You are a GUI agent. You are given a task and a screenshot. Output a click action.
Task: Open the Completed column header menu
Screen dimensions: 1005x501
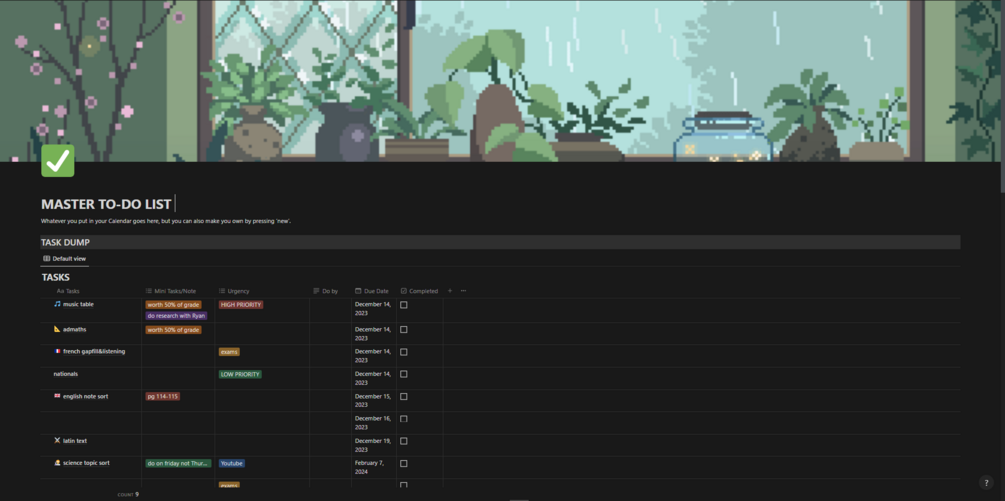419,291
